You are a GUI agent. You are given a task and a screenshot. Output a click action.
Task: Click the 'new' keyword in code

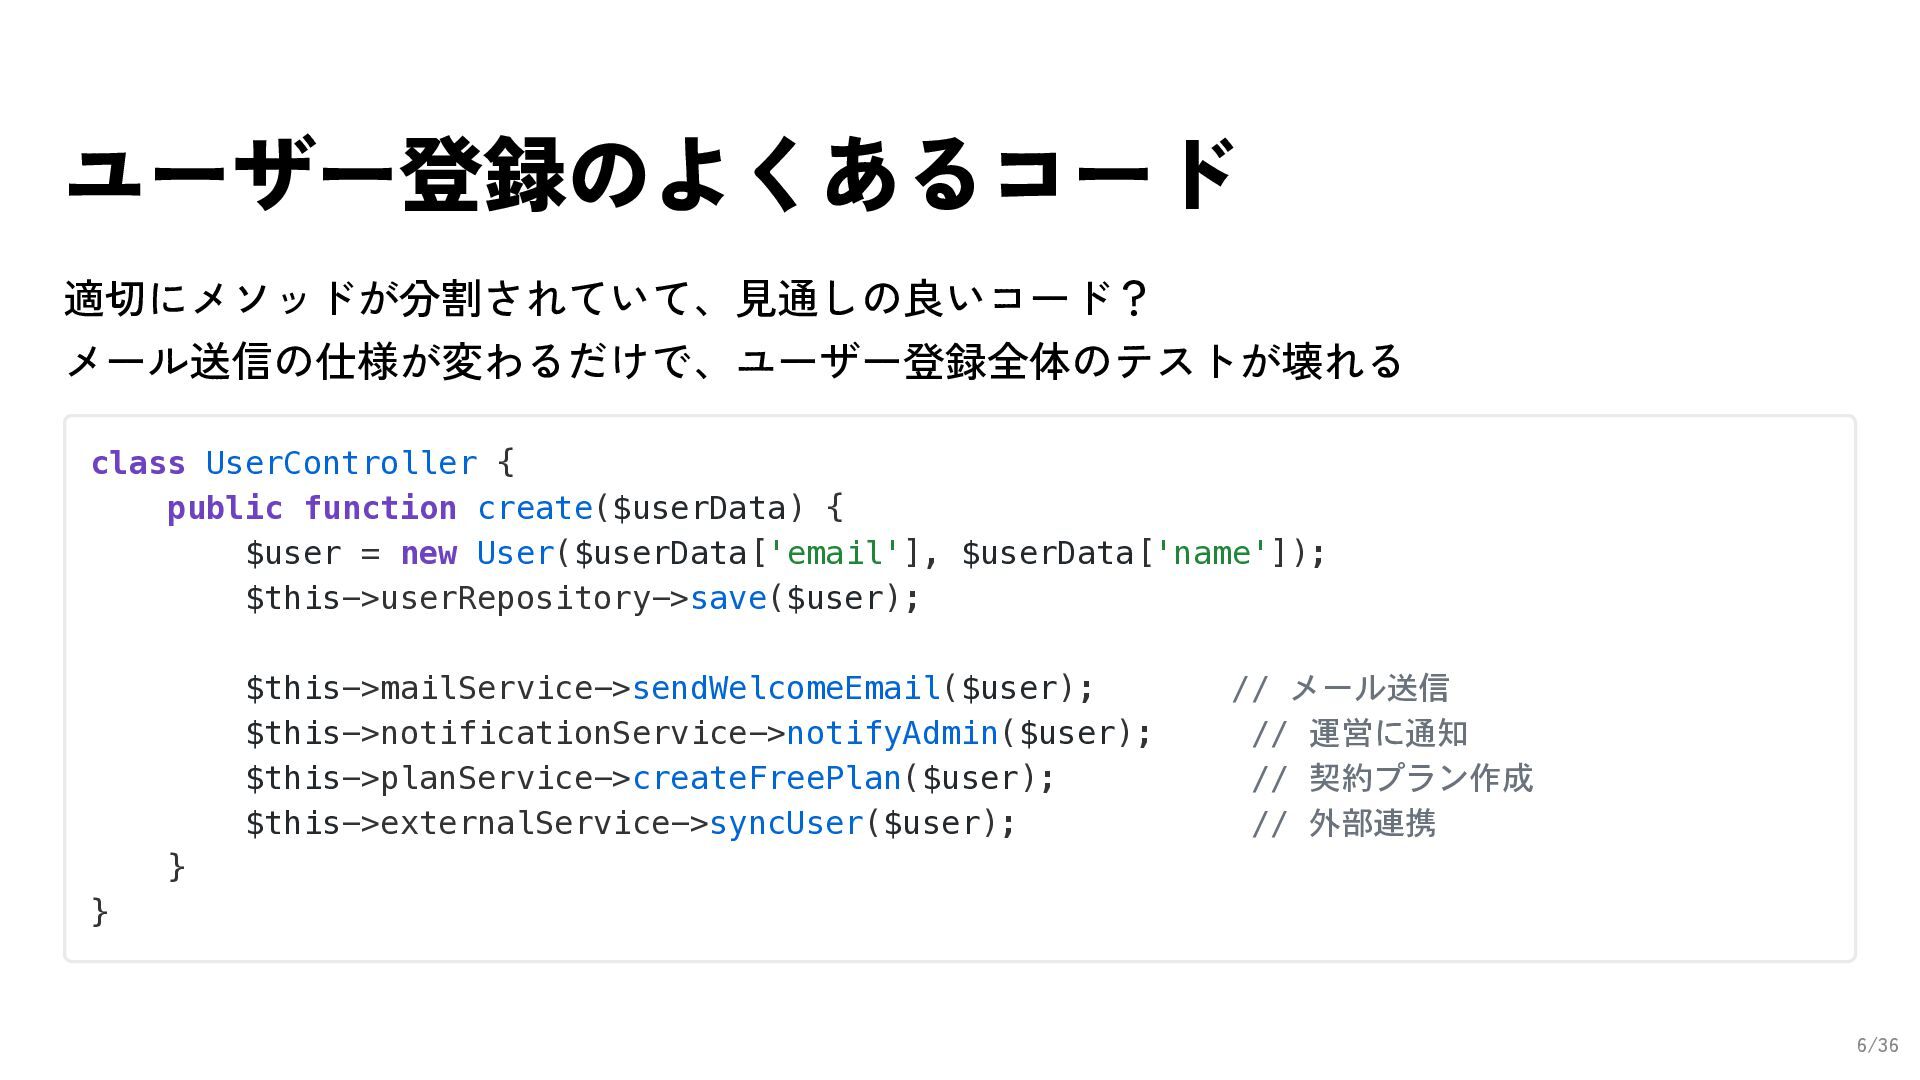[x=428, y=553]
